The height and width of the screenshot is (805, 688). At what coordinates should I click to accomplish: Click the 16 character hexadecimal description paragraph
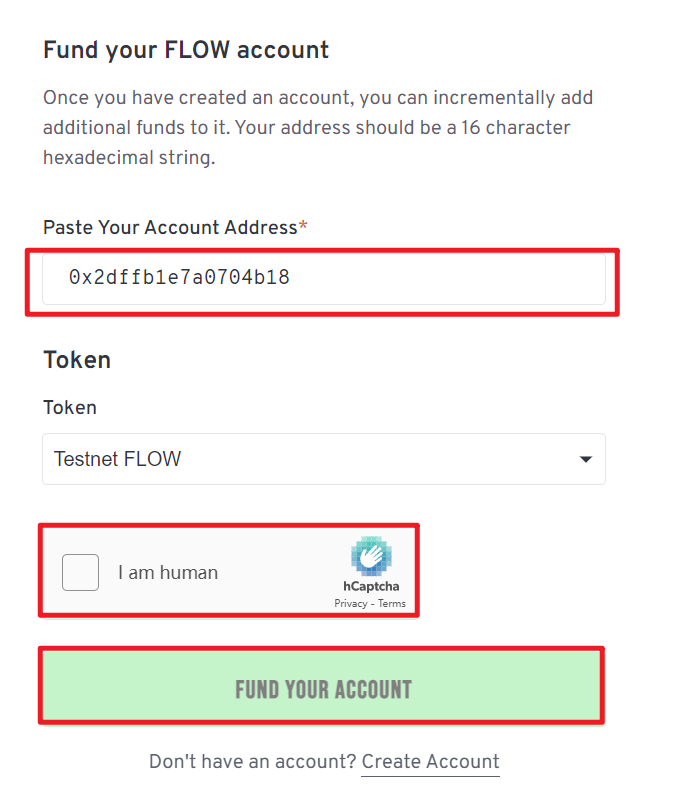coord(318,128)
